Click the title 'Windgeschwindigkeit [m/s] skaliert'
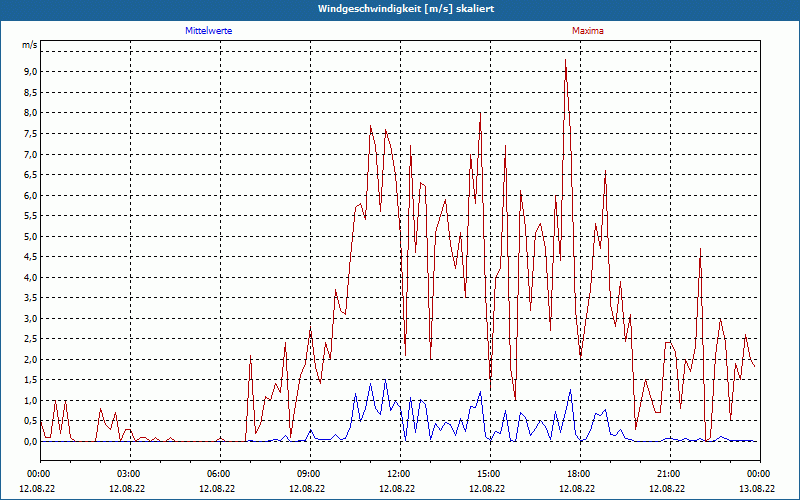 406,9
